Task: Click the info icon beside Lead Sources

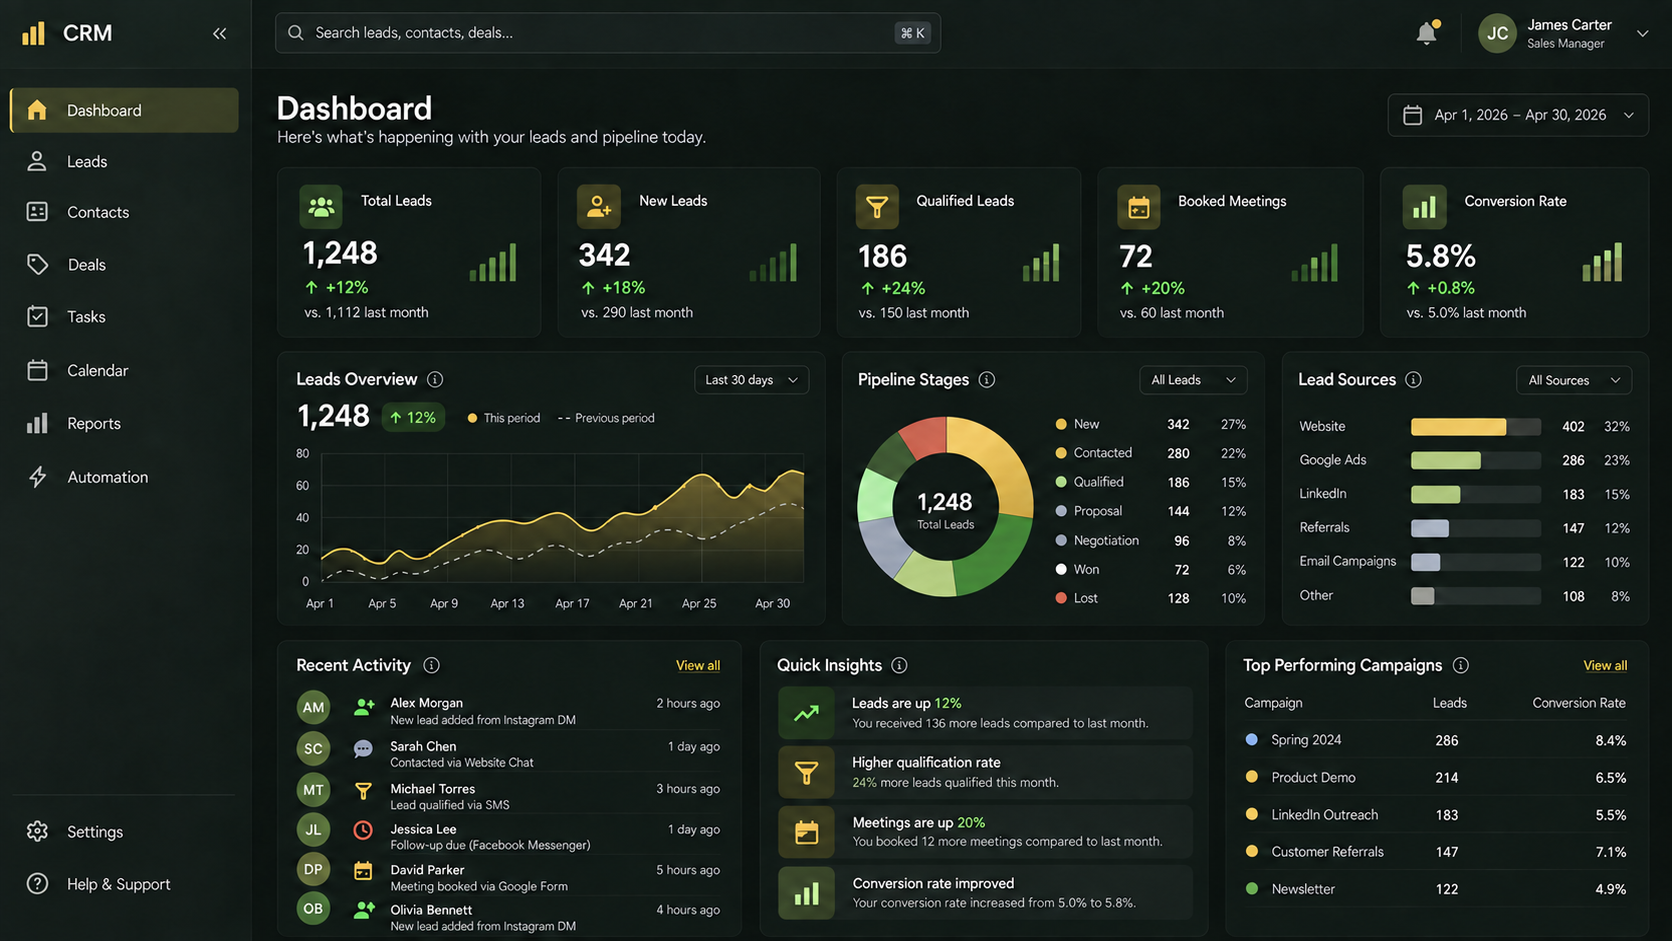Action: 1413,379
